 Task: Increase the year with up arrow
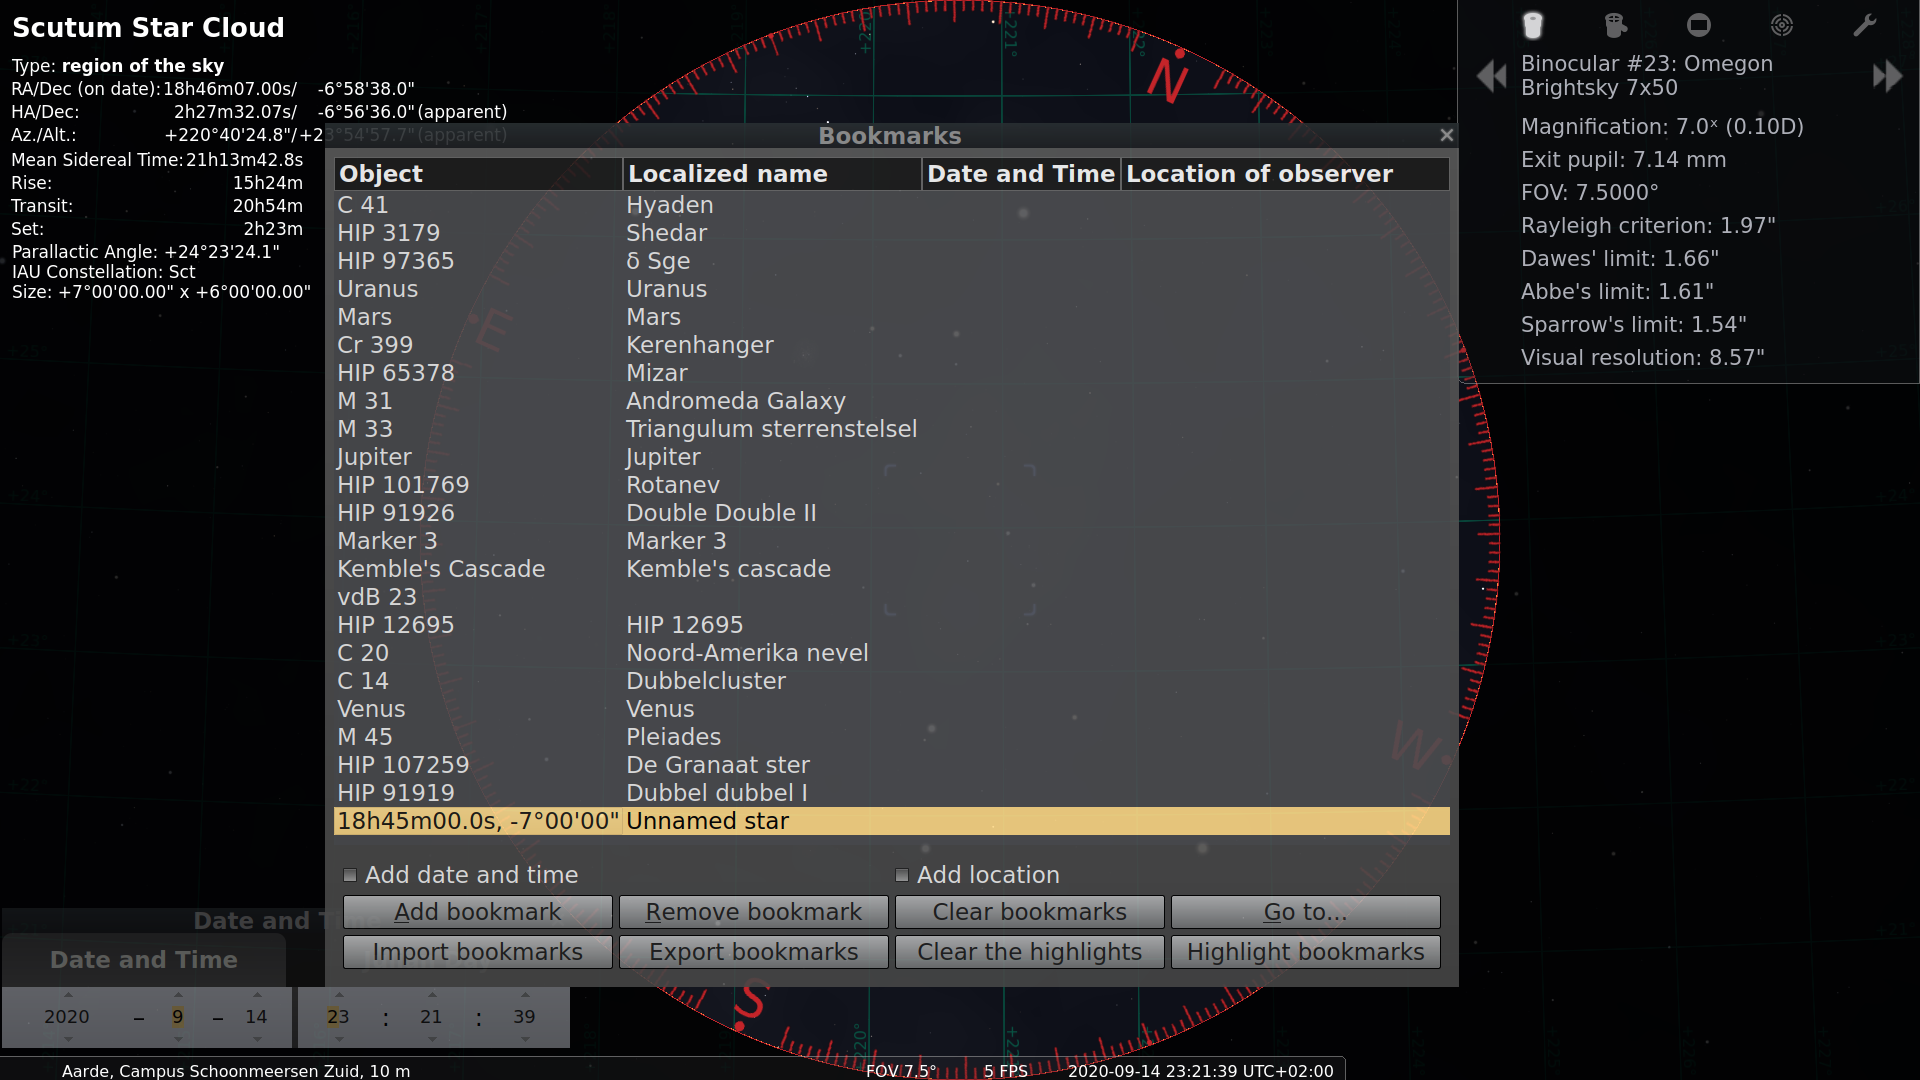[x=68, y=995]
